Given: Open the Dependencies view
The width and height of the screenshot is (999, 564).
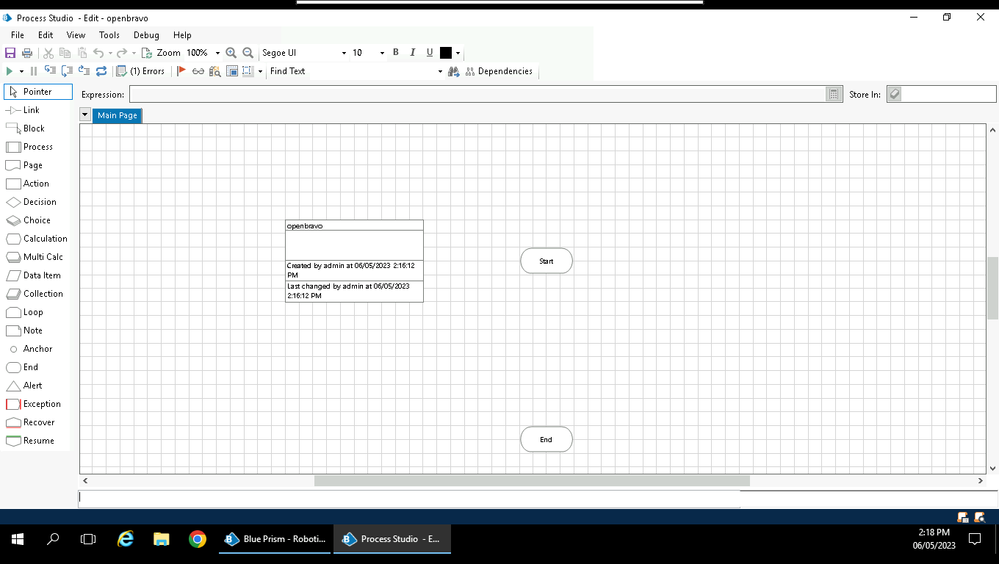Looking at the screenshot, I should click(x=499, y=71).
